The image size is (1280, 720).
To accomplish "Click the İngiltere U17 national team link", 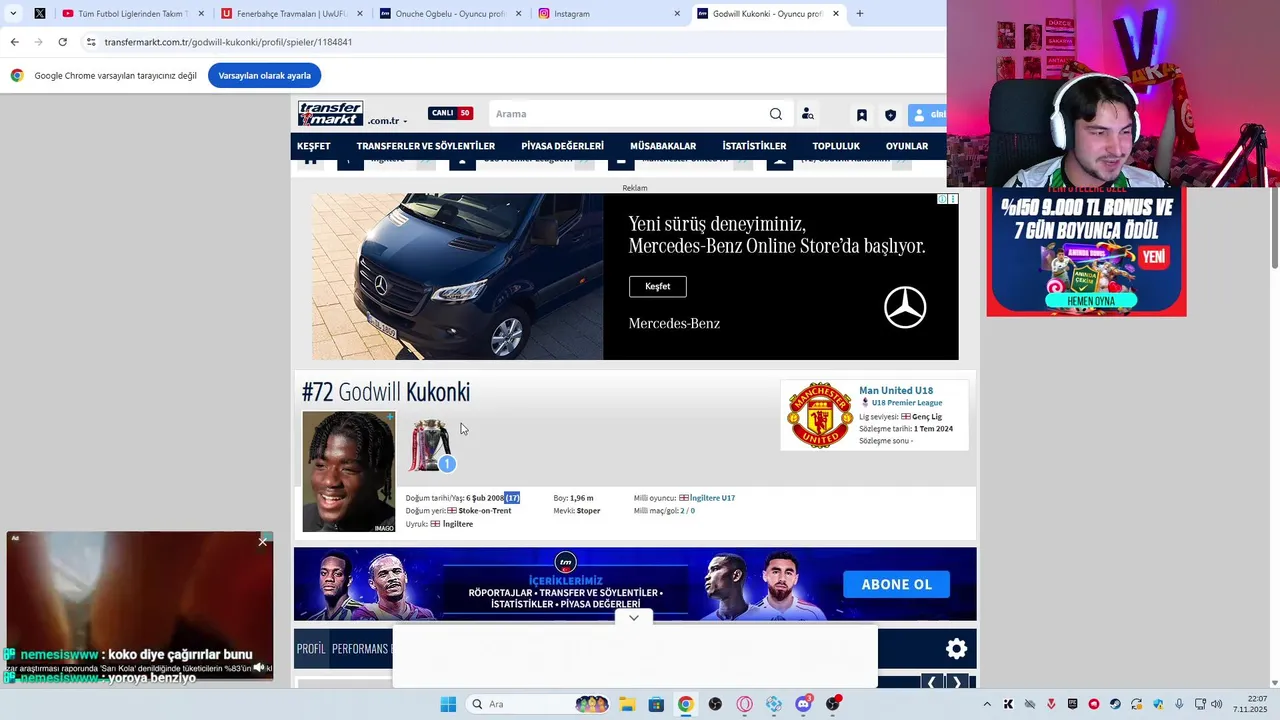I will tap(712, 498).
